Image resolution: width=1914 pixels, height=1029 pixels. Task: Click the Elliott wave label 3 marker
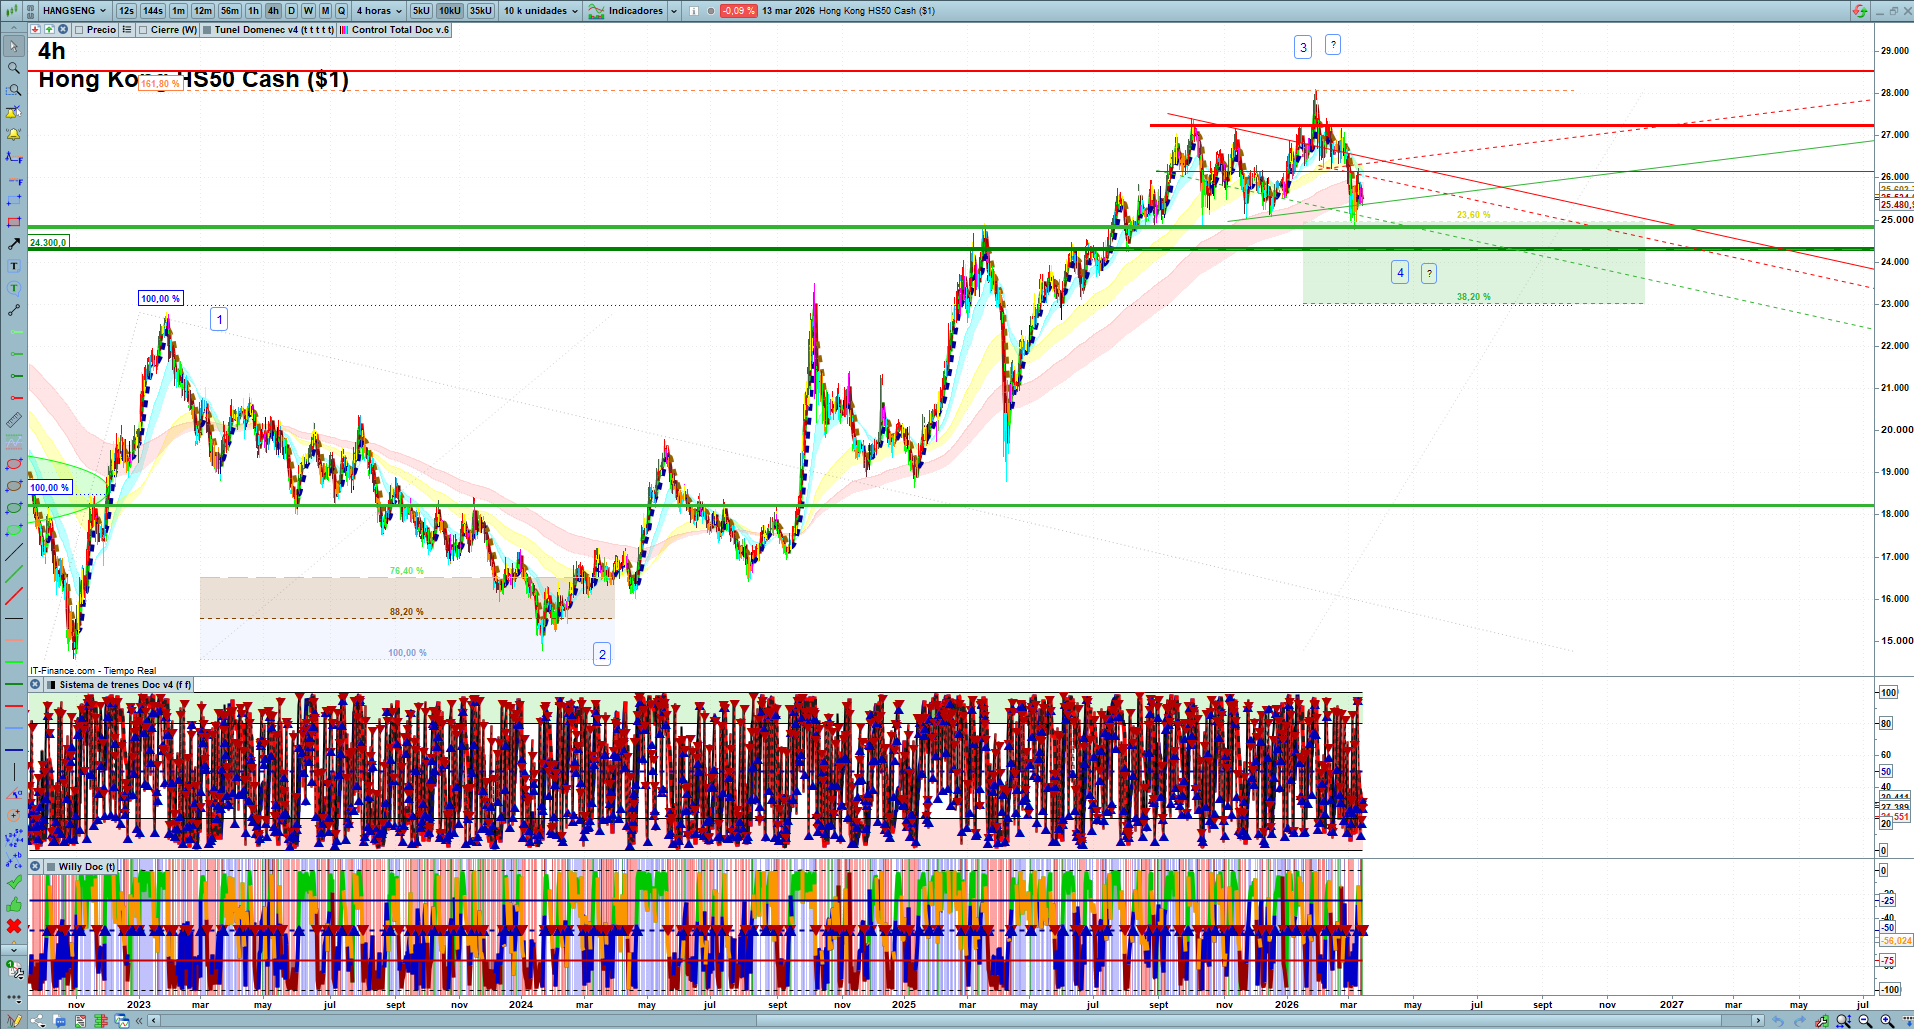1303,47
